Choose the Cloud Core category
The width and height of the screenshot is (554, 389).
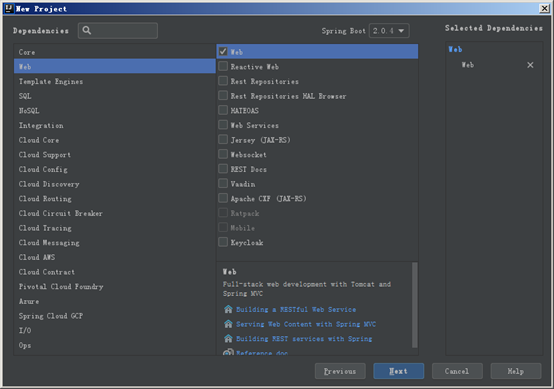point(115,140)
